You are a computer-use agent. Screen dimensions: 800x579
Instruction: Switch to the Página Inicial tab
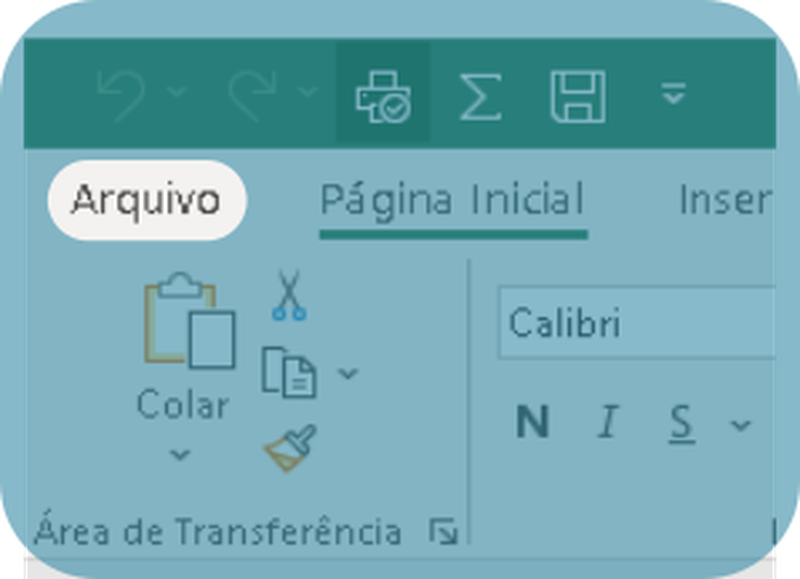(x=453, y=200)
